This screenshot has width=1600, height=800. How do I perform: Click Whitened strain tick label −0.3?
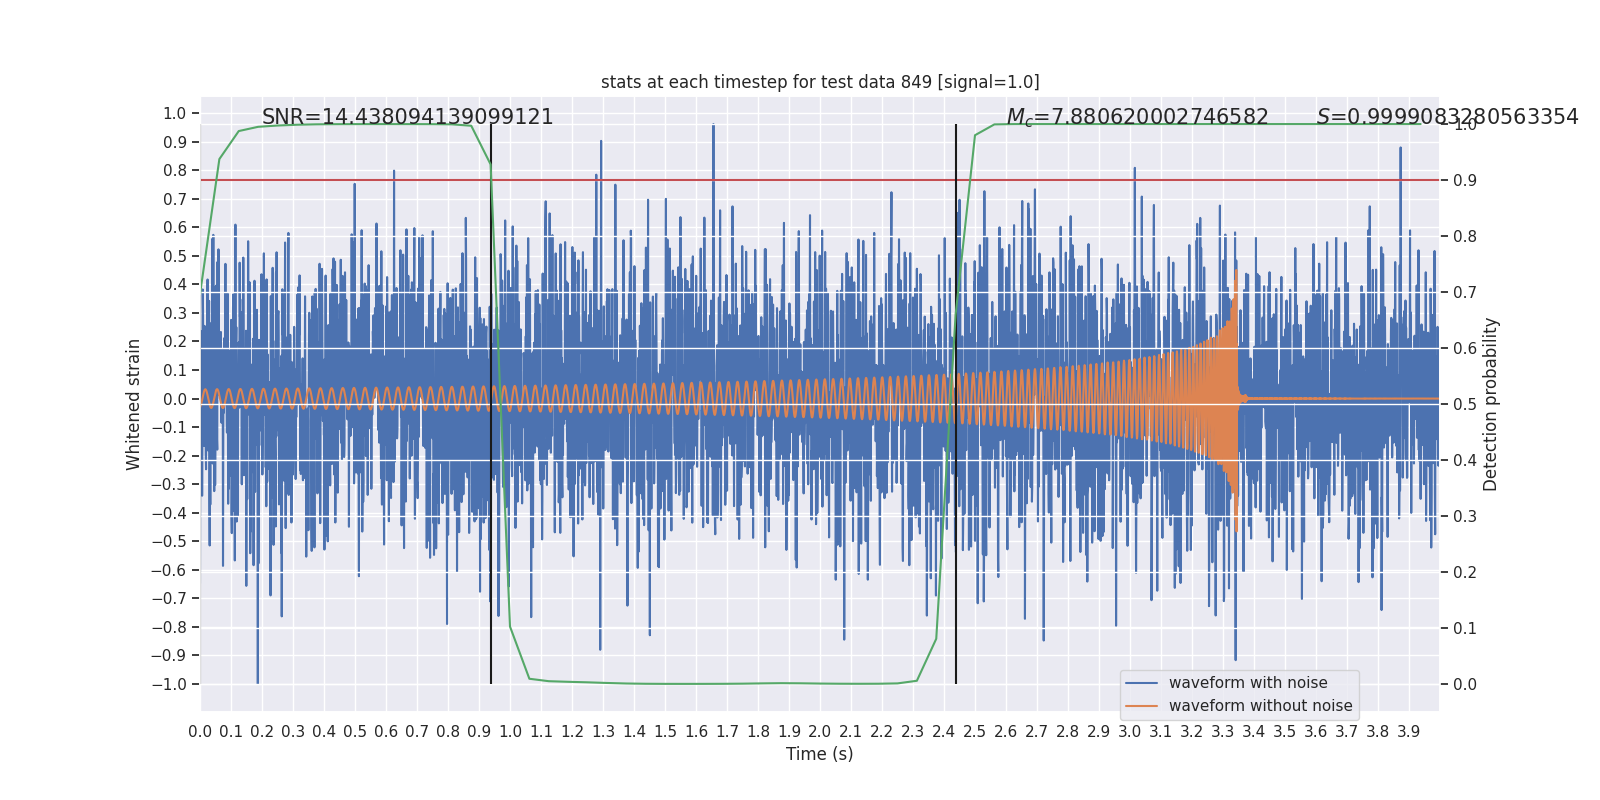(169, 485)
